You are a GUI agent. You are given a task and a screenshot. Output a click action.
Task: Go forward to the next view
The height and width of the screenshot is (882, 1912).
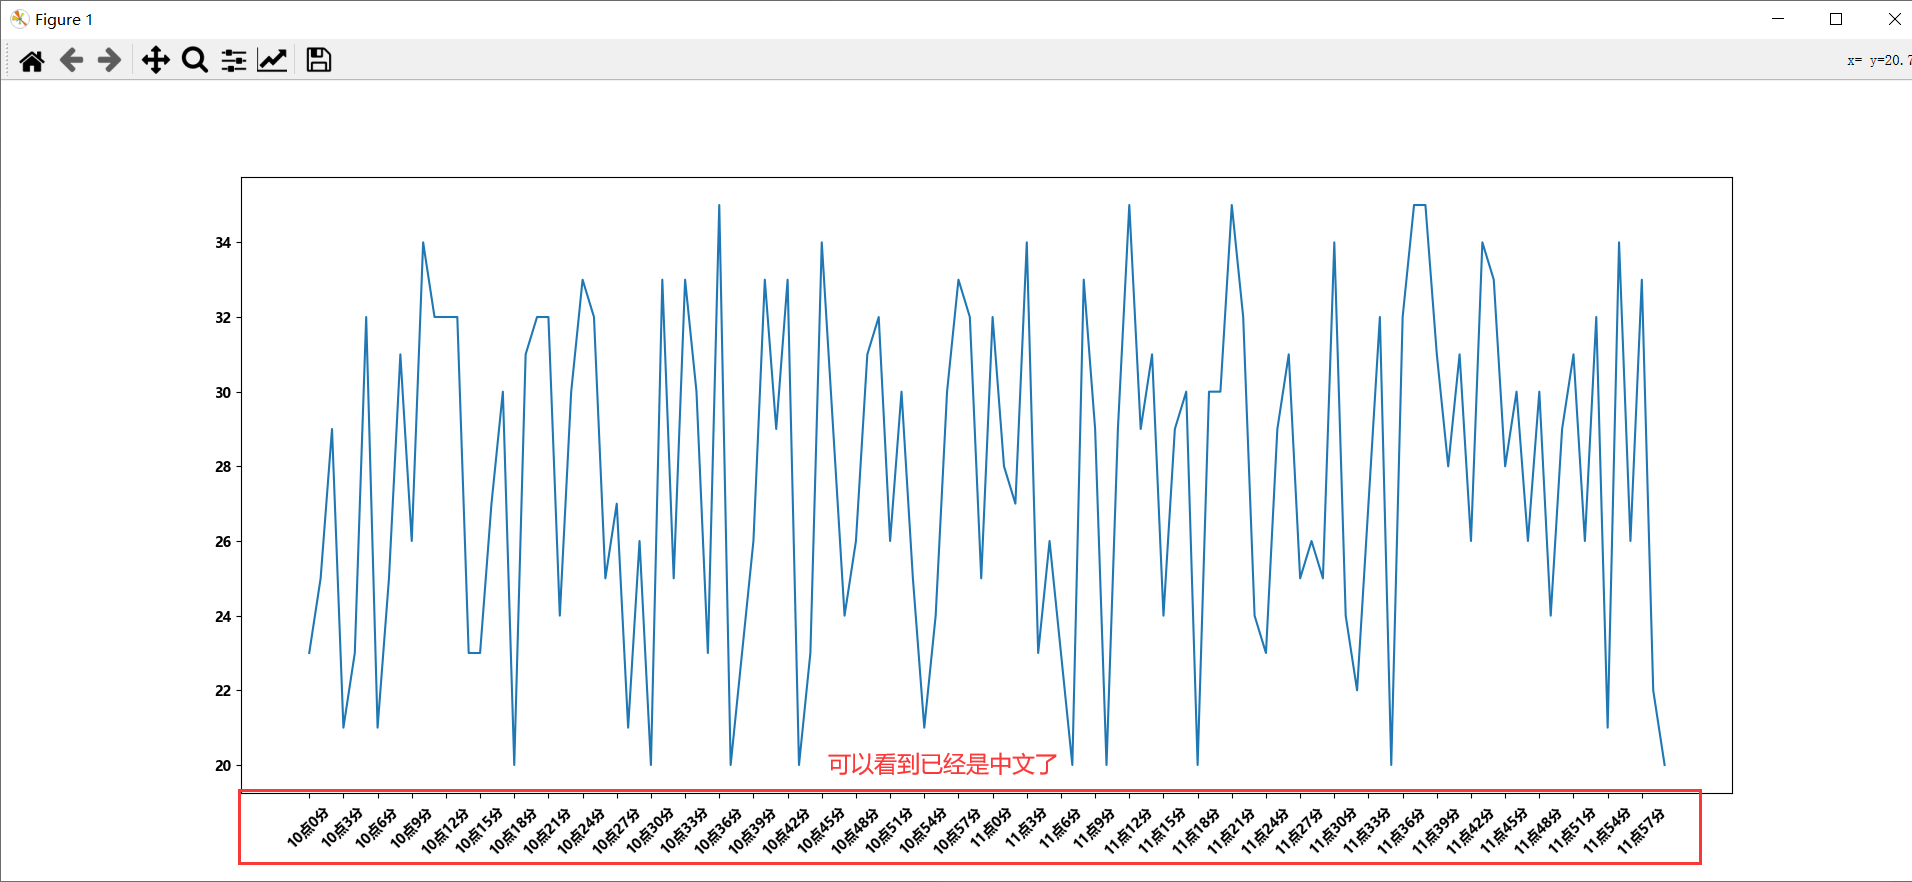[x=109, y=61]
